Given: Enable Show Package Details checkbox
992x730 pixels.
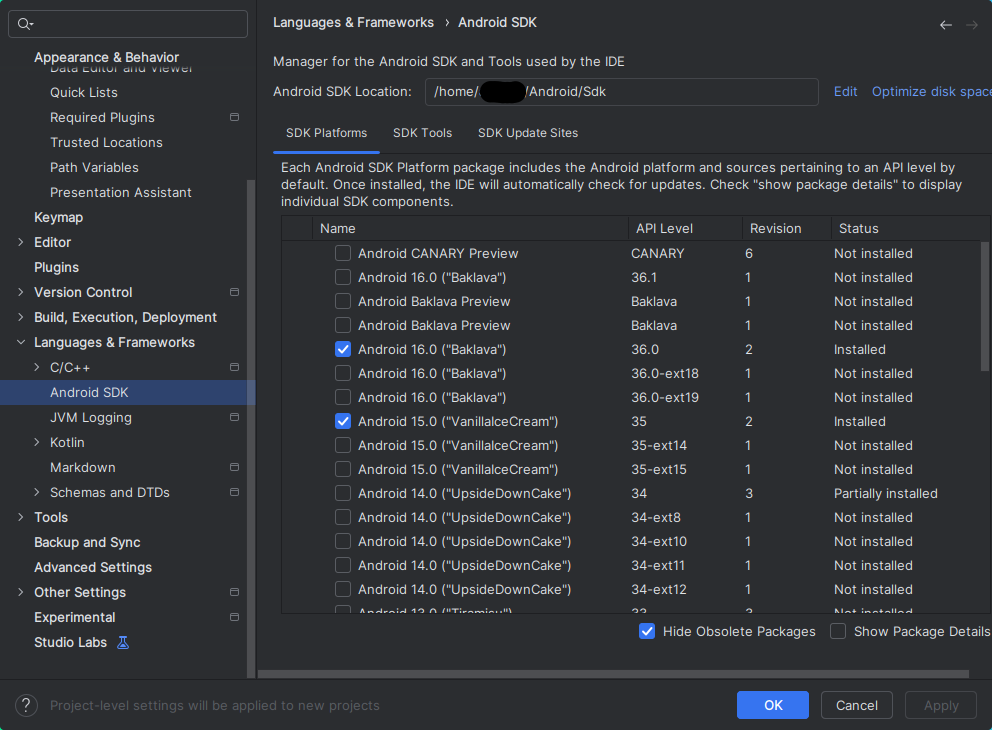Looking at the screenshot, I should (838, 631).
